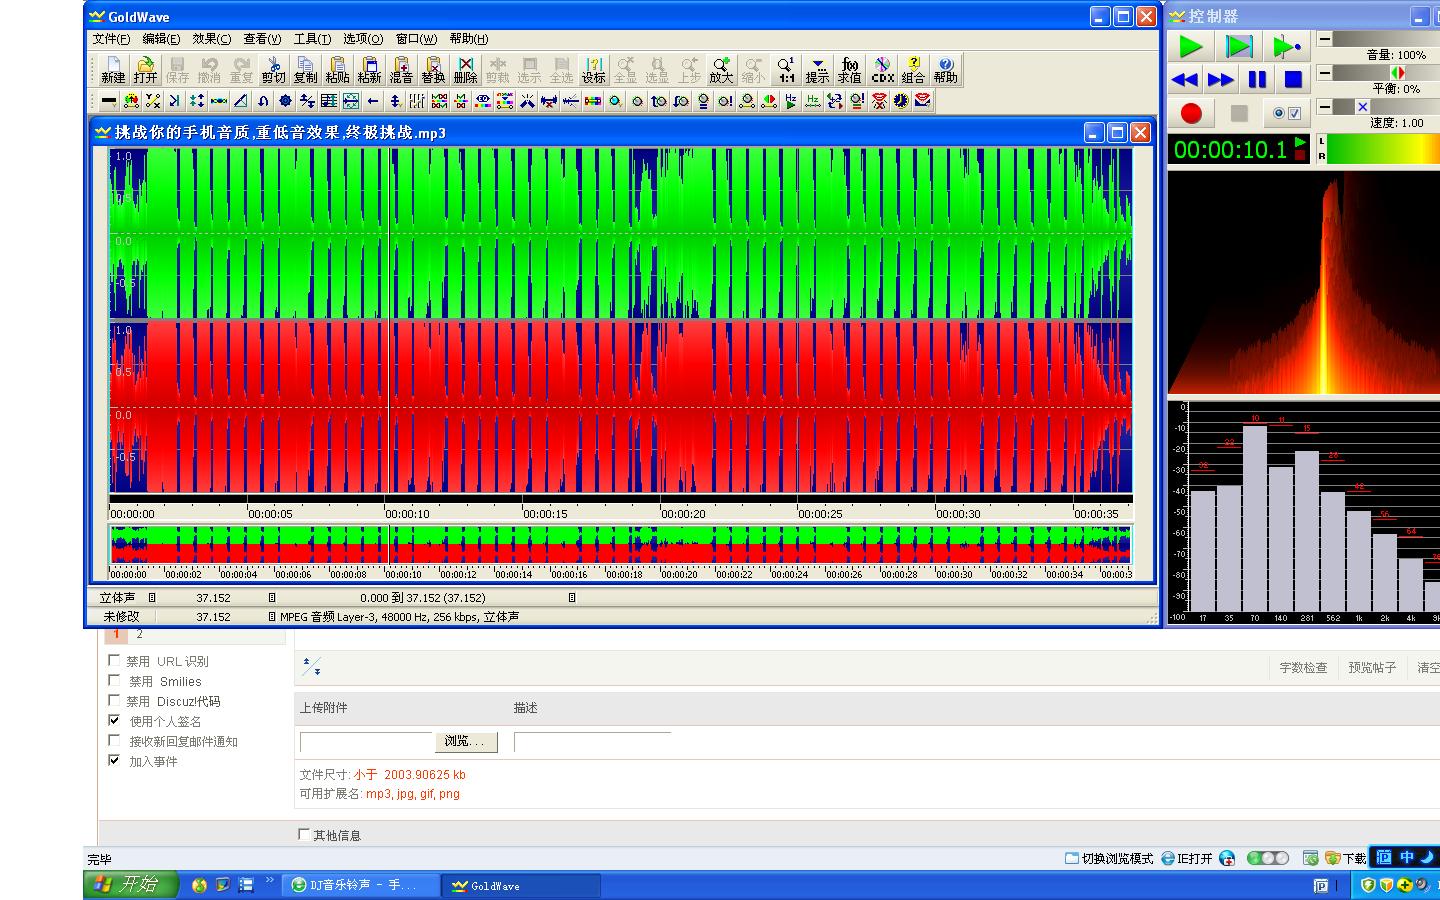Click the 打开 (Open) file toolbar icon
Viewport: 1440px width, 900px height.
[x=145, y=70]
